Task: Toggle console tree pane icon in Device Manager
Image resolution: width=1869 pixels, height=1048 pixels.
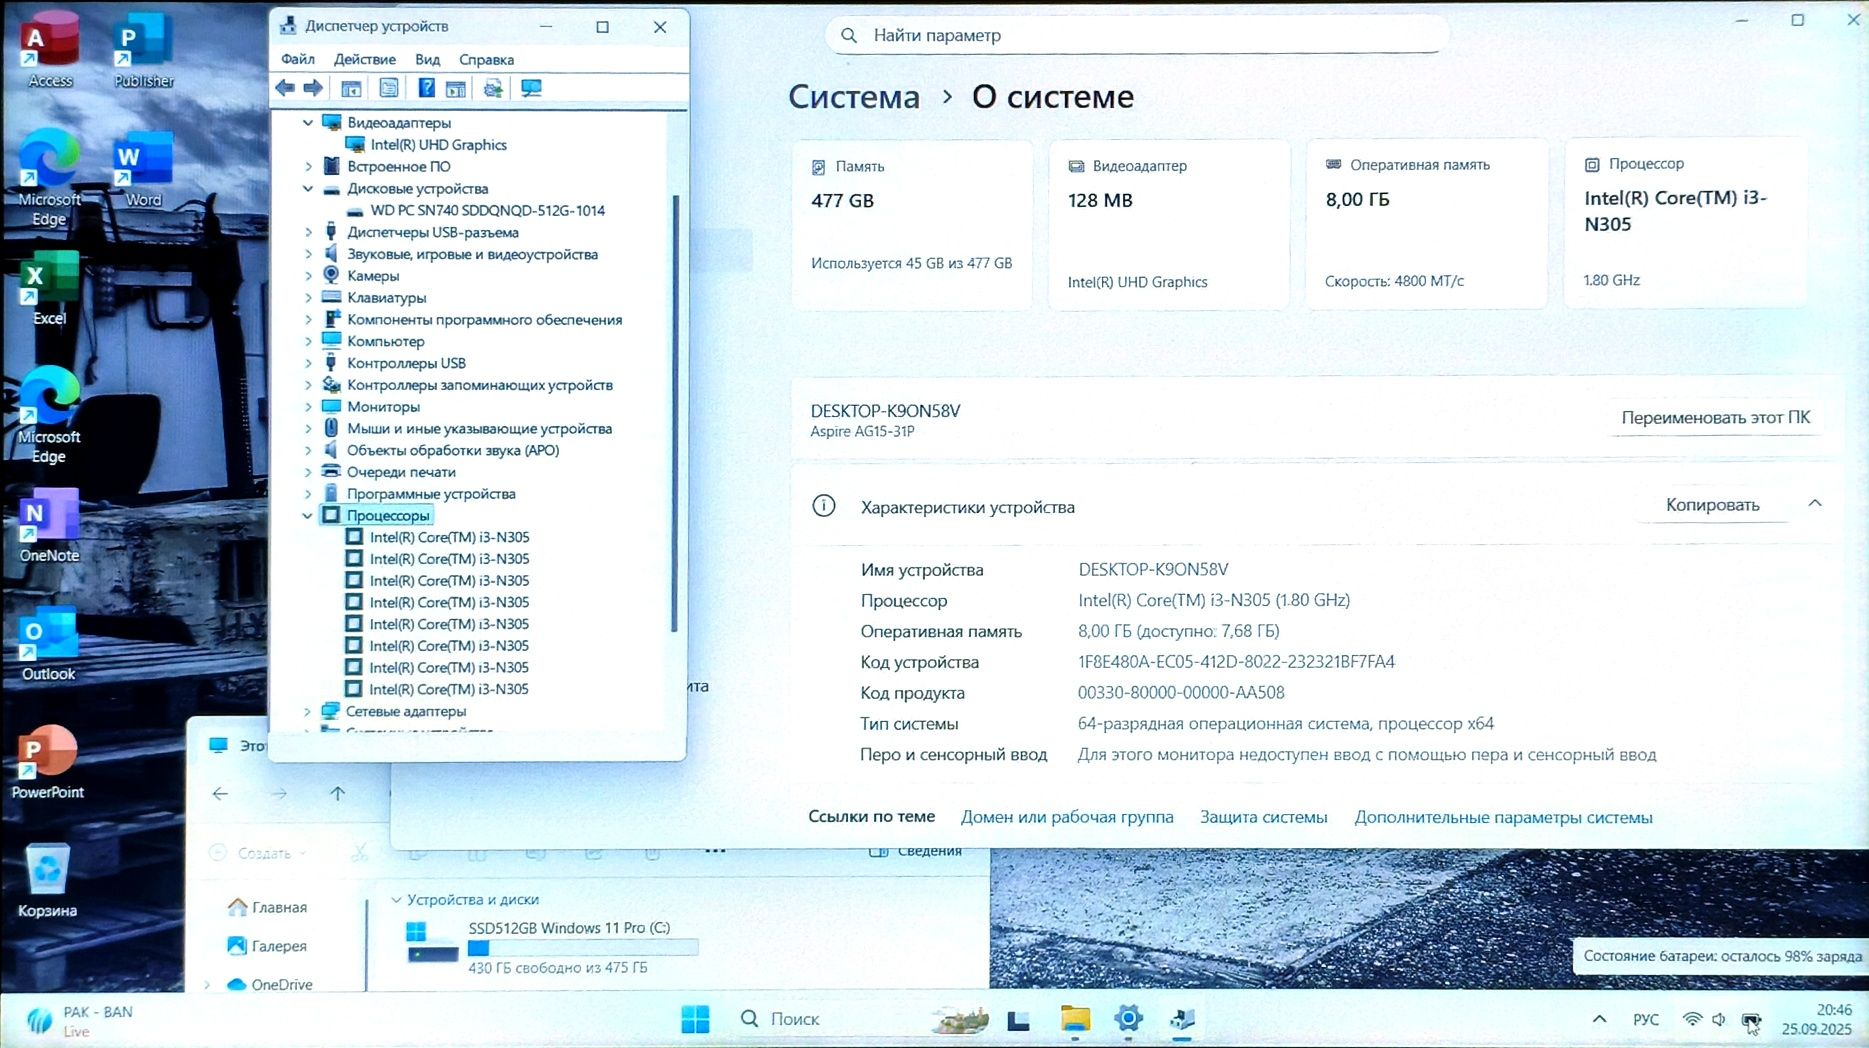Action: coord(351,88)
